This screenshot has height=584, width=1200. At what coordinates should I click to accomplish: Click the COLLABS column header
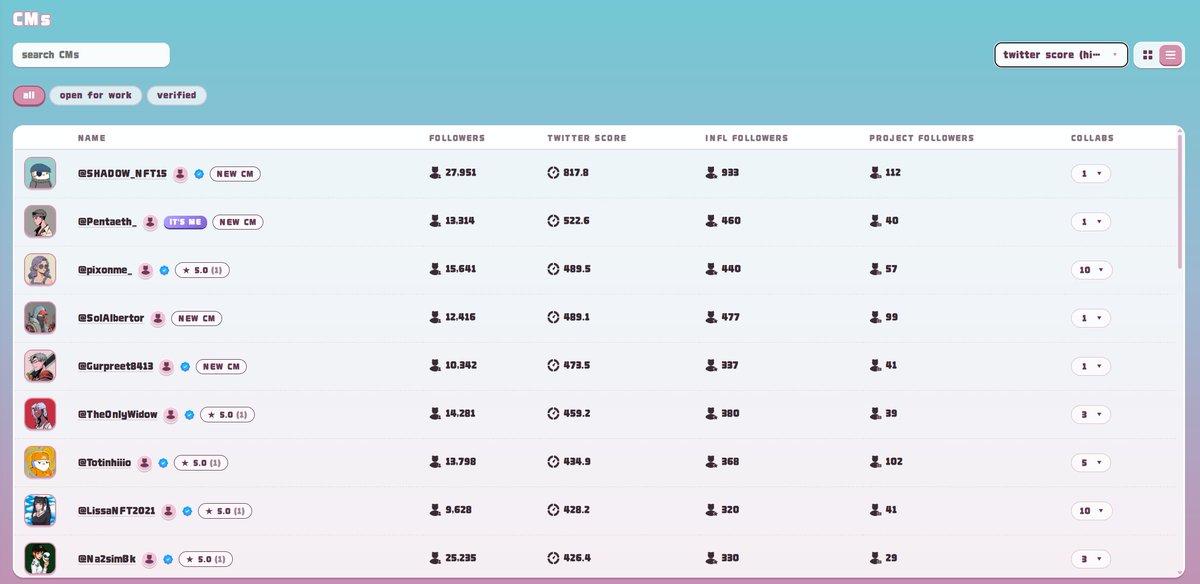[x=1092, y=138]
